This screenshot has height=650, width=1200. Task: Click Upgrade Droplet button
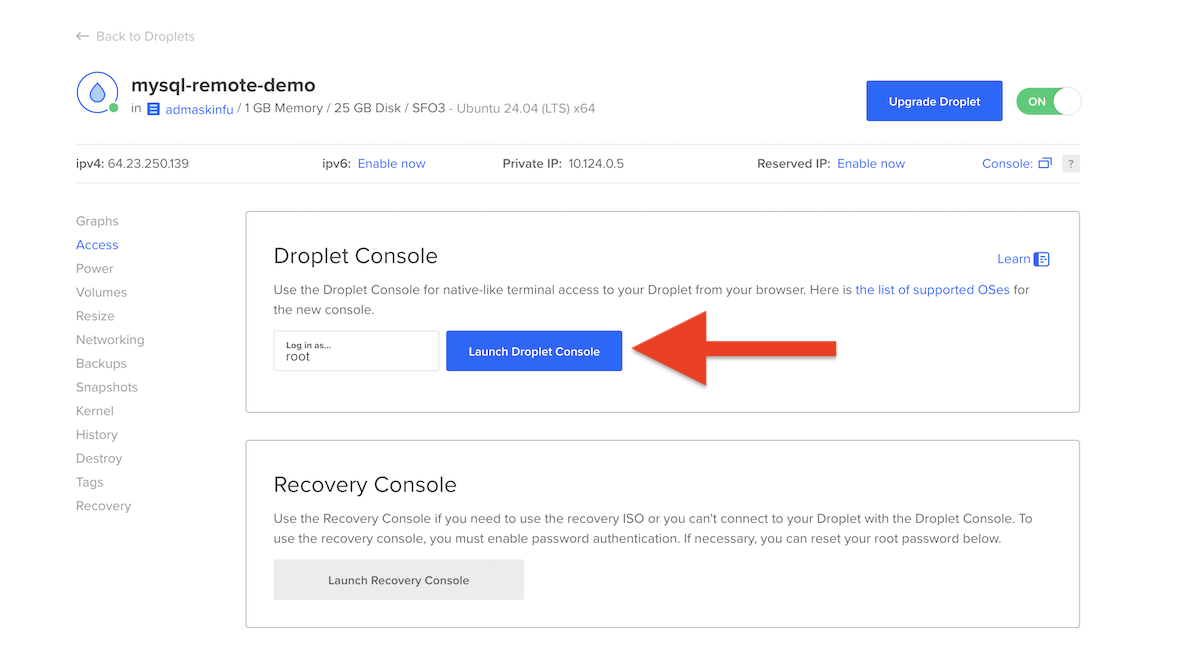(x=934, y=101)
